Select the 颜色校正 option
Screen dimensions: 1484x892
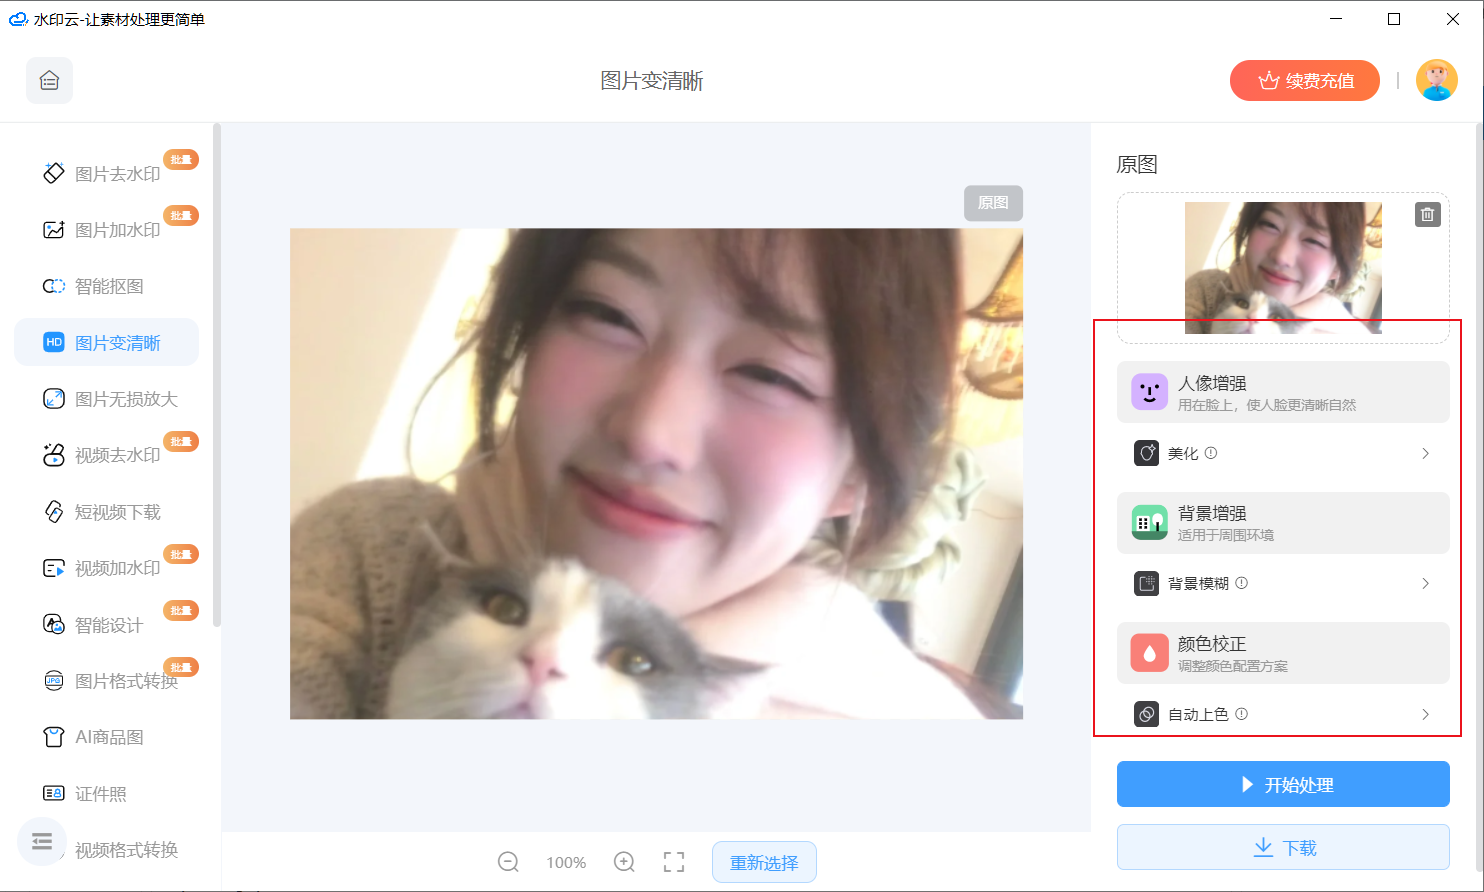pyautogui.click(x=1283, y=653)
